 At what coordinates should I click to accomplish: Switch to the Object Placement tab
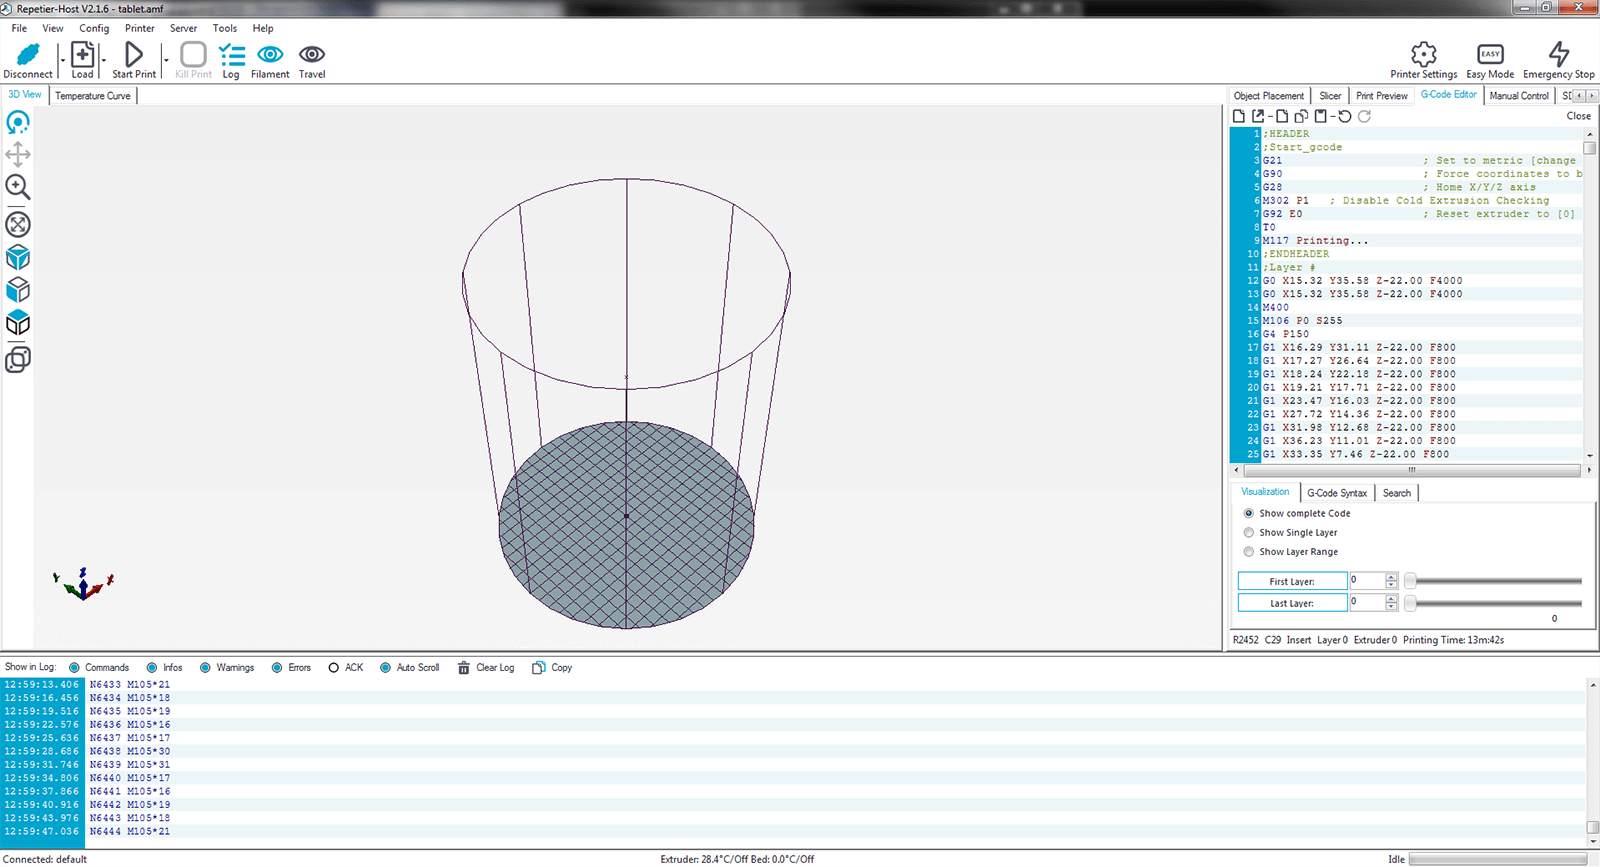pyautogui.click(x=1269, y=96)
